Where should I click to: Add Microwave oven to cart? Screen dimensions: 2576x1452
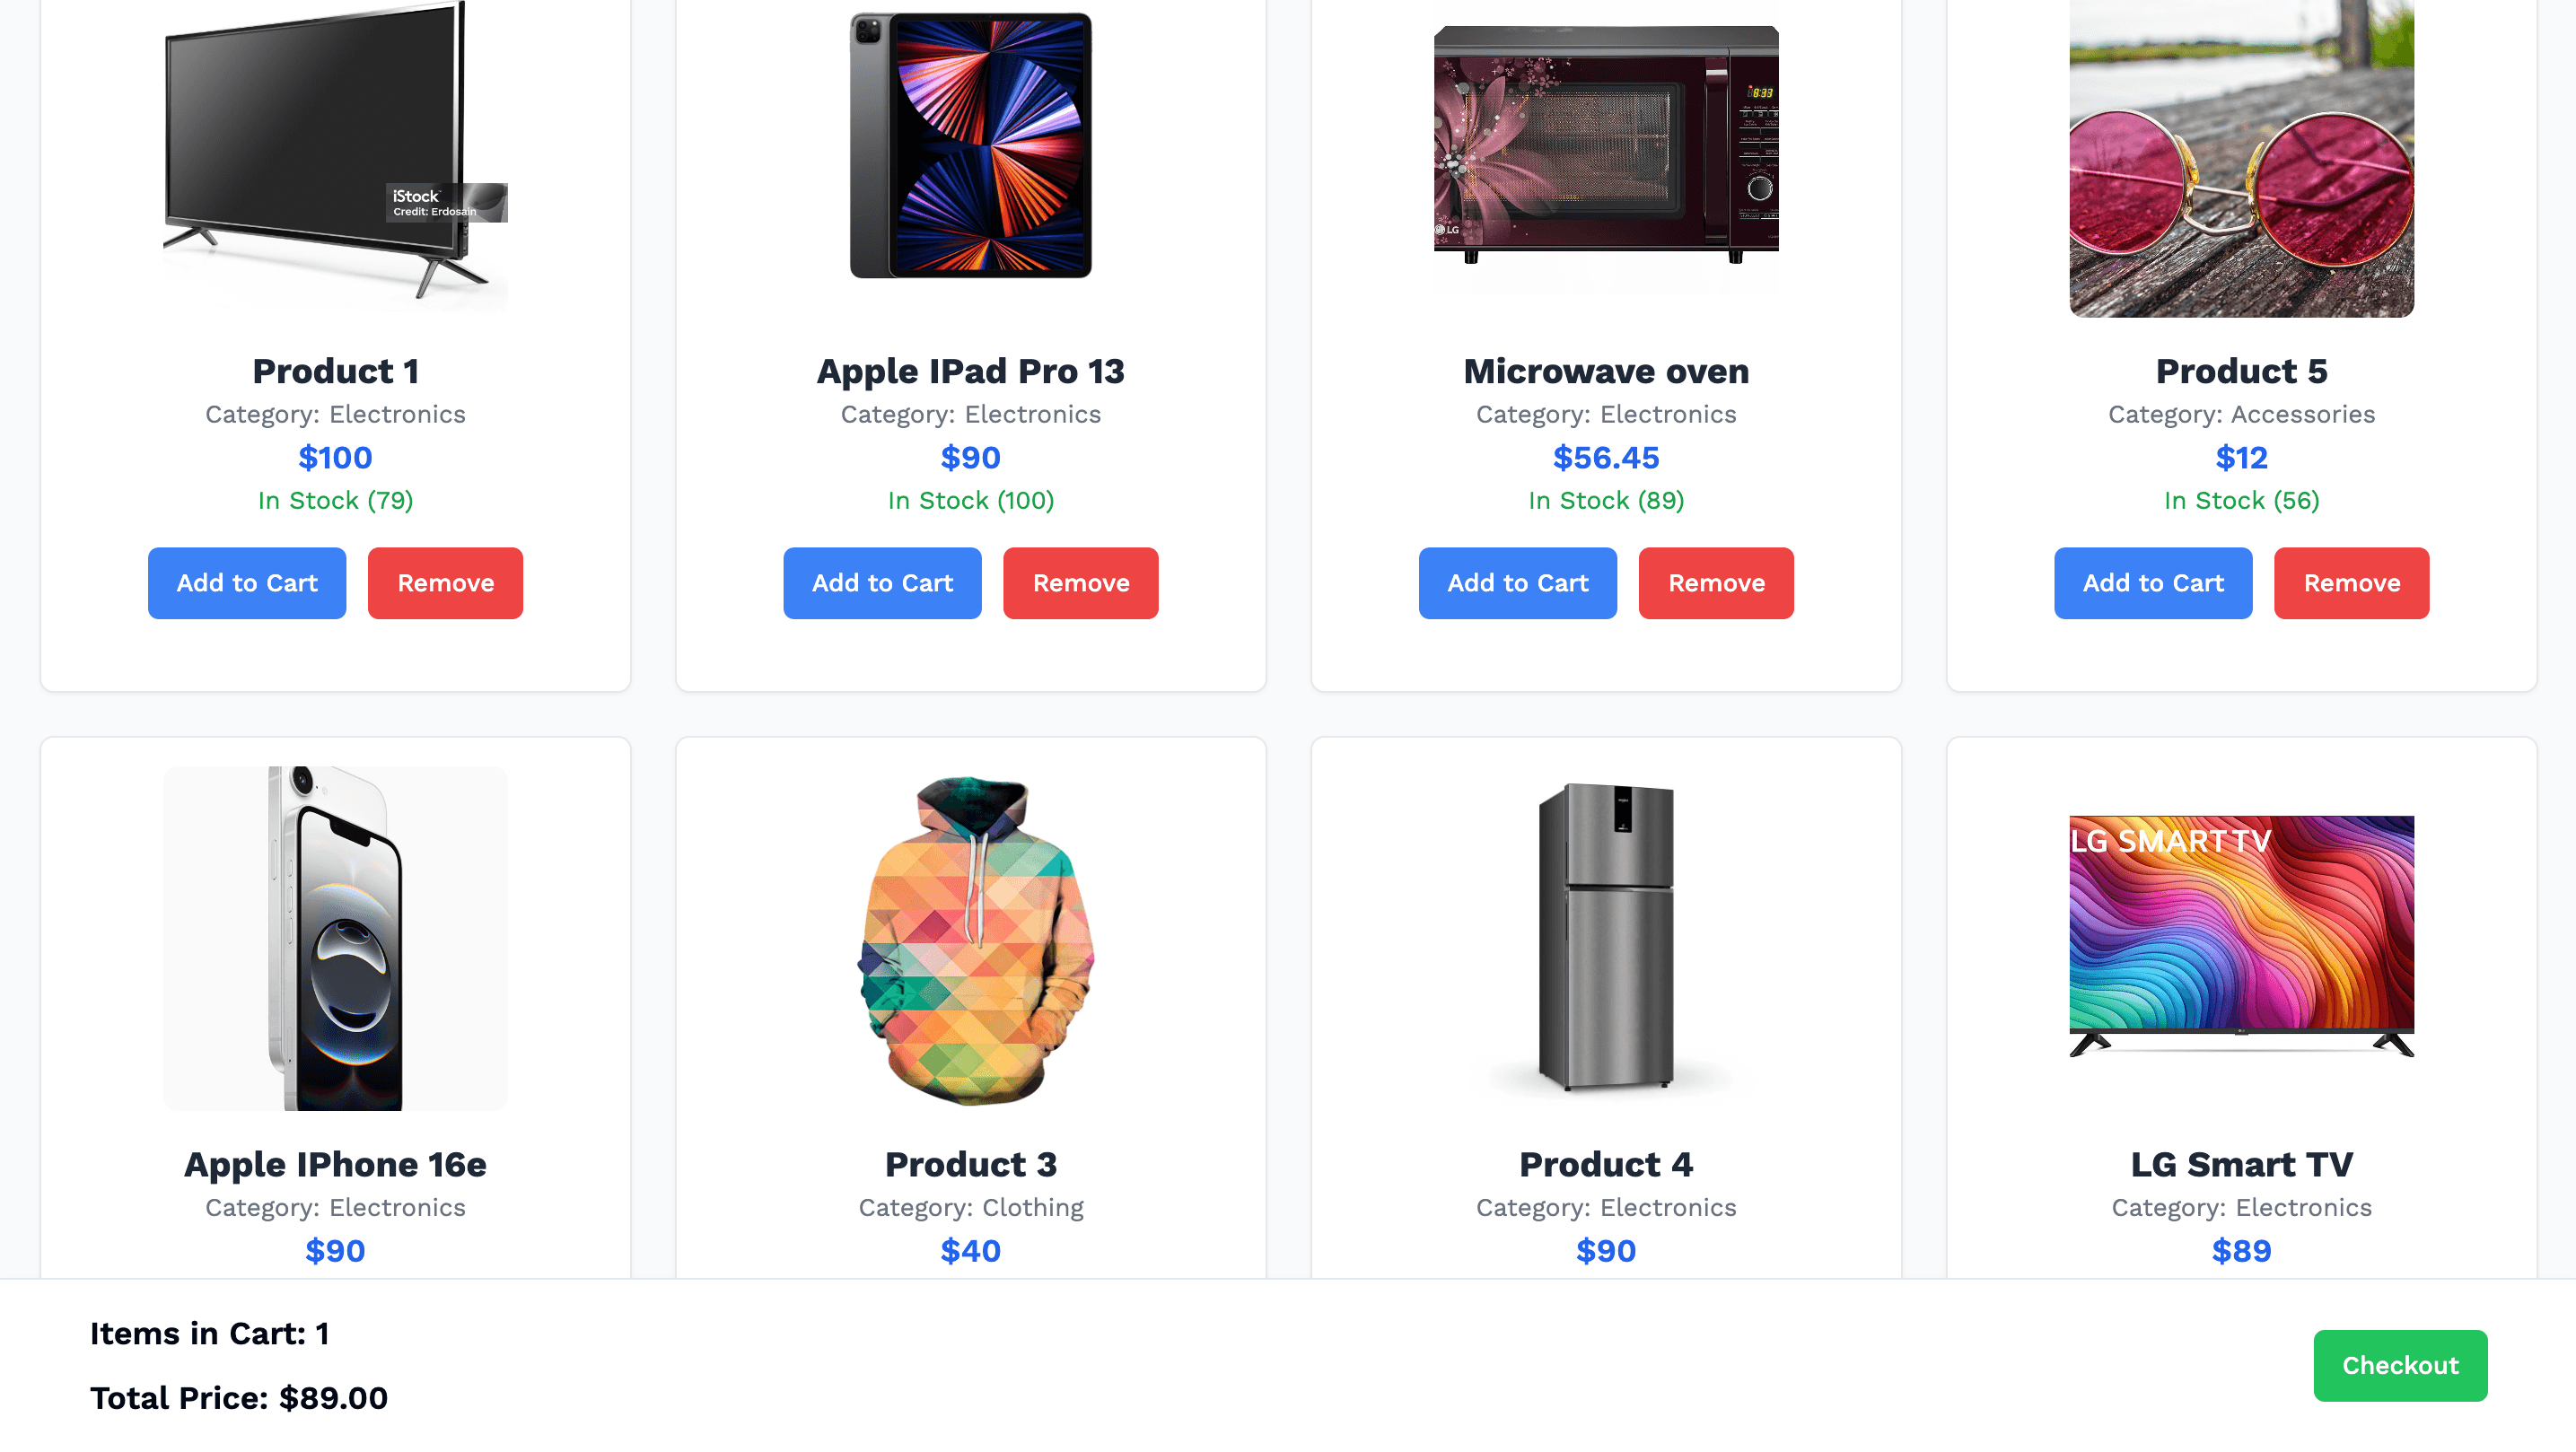click(x=1518, y=583)
